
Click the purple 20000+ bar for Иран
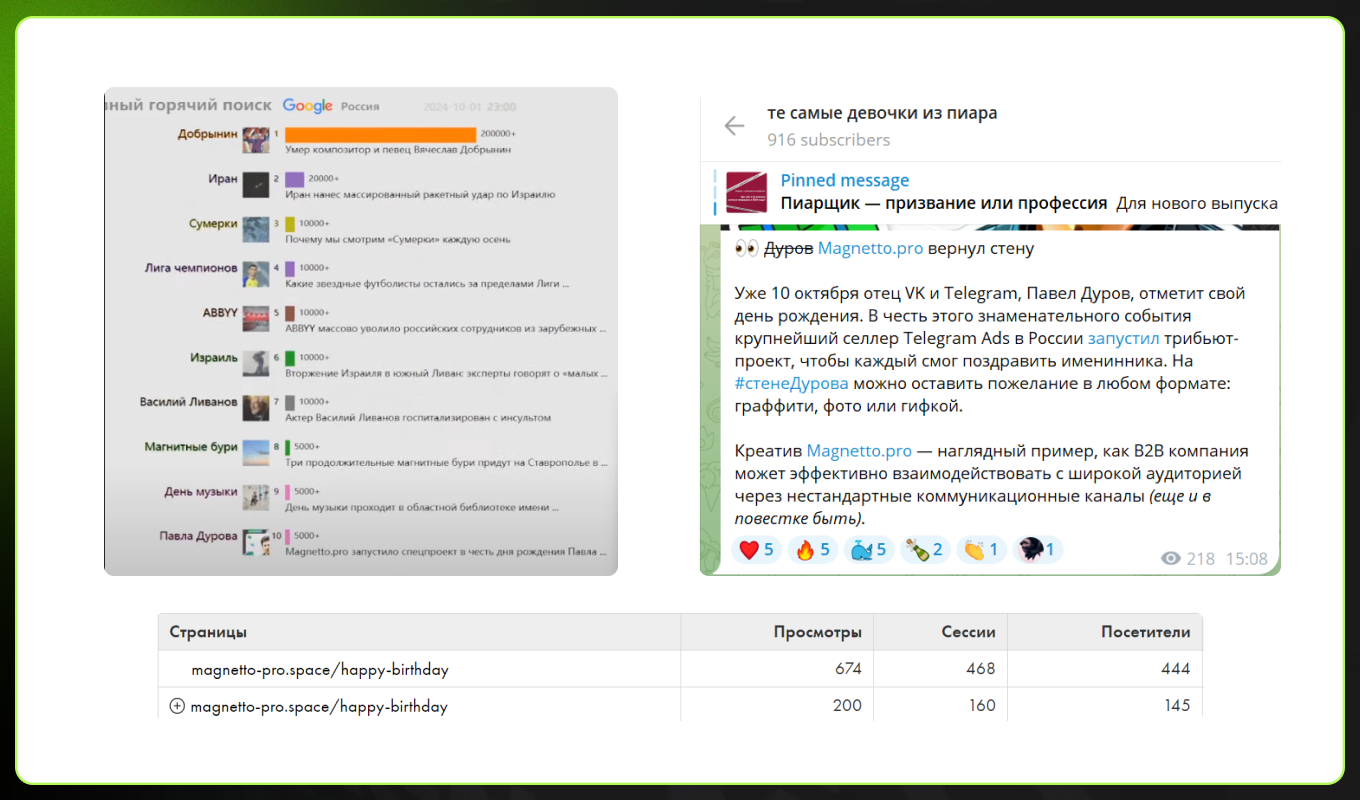(x=295, y=179)
